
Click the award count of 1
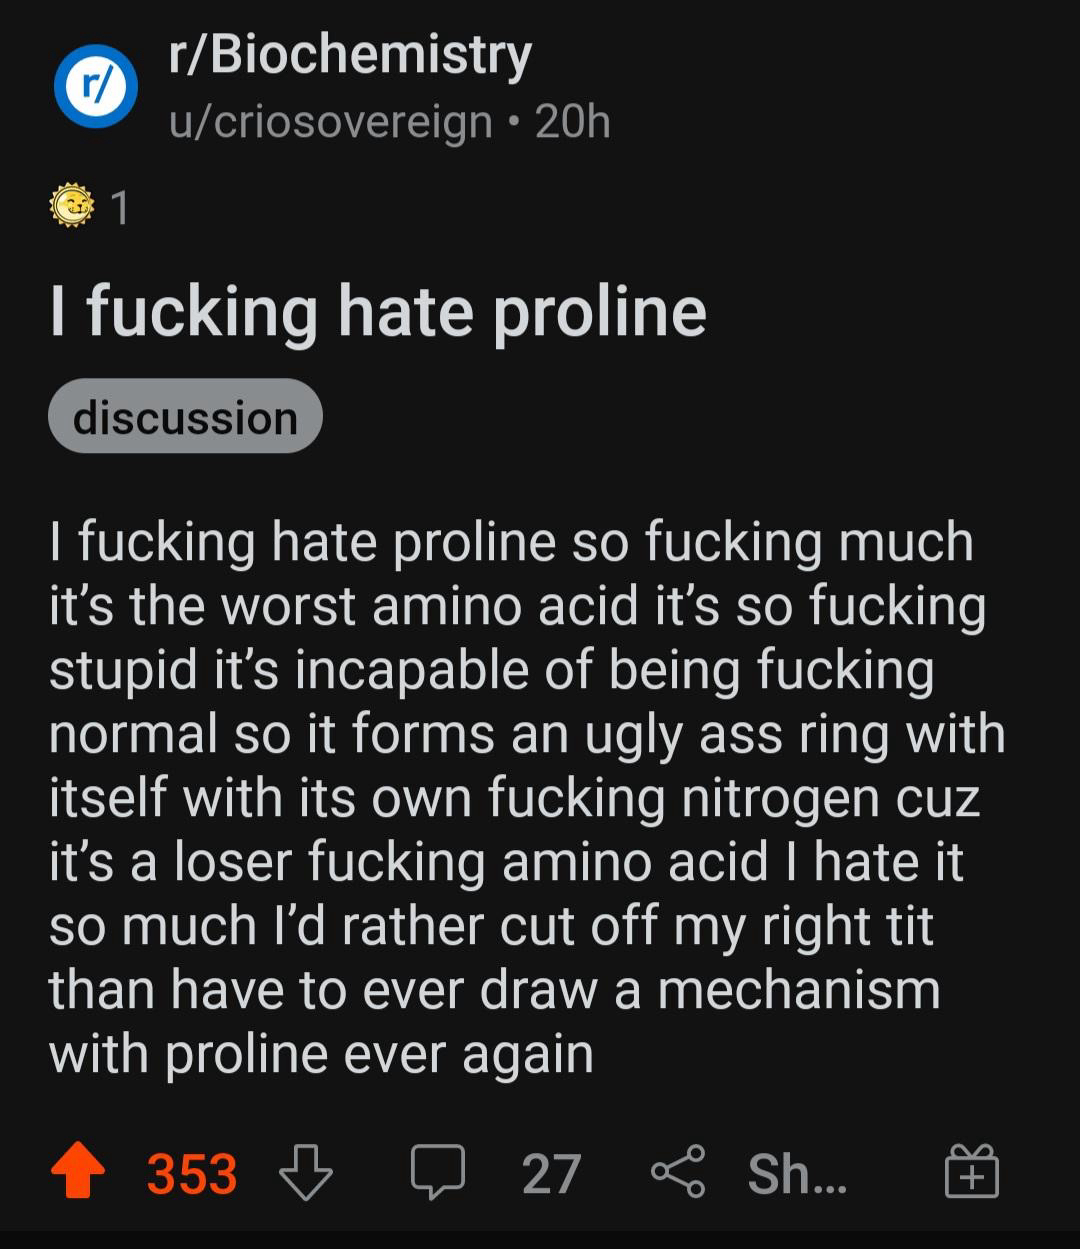pos(119,208)
